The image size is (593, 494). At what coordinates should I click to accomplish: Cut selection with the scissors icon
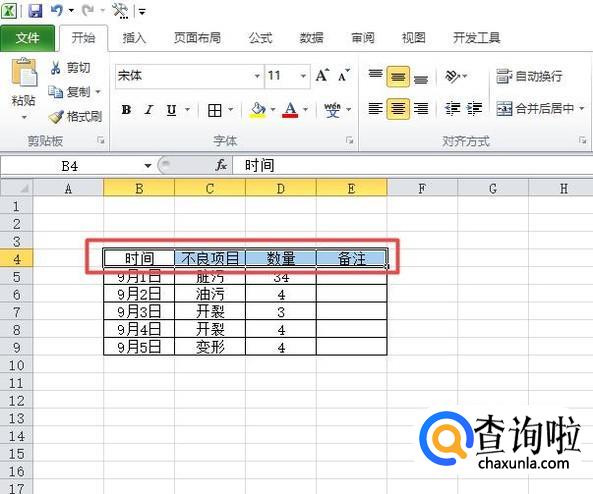[x=70, y=68]
